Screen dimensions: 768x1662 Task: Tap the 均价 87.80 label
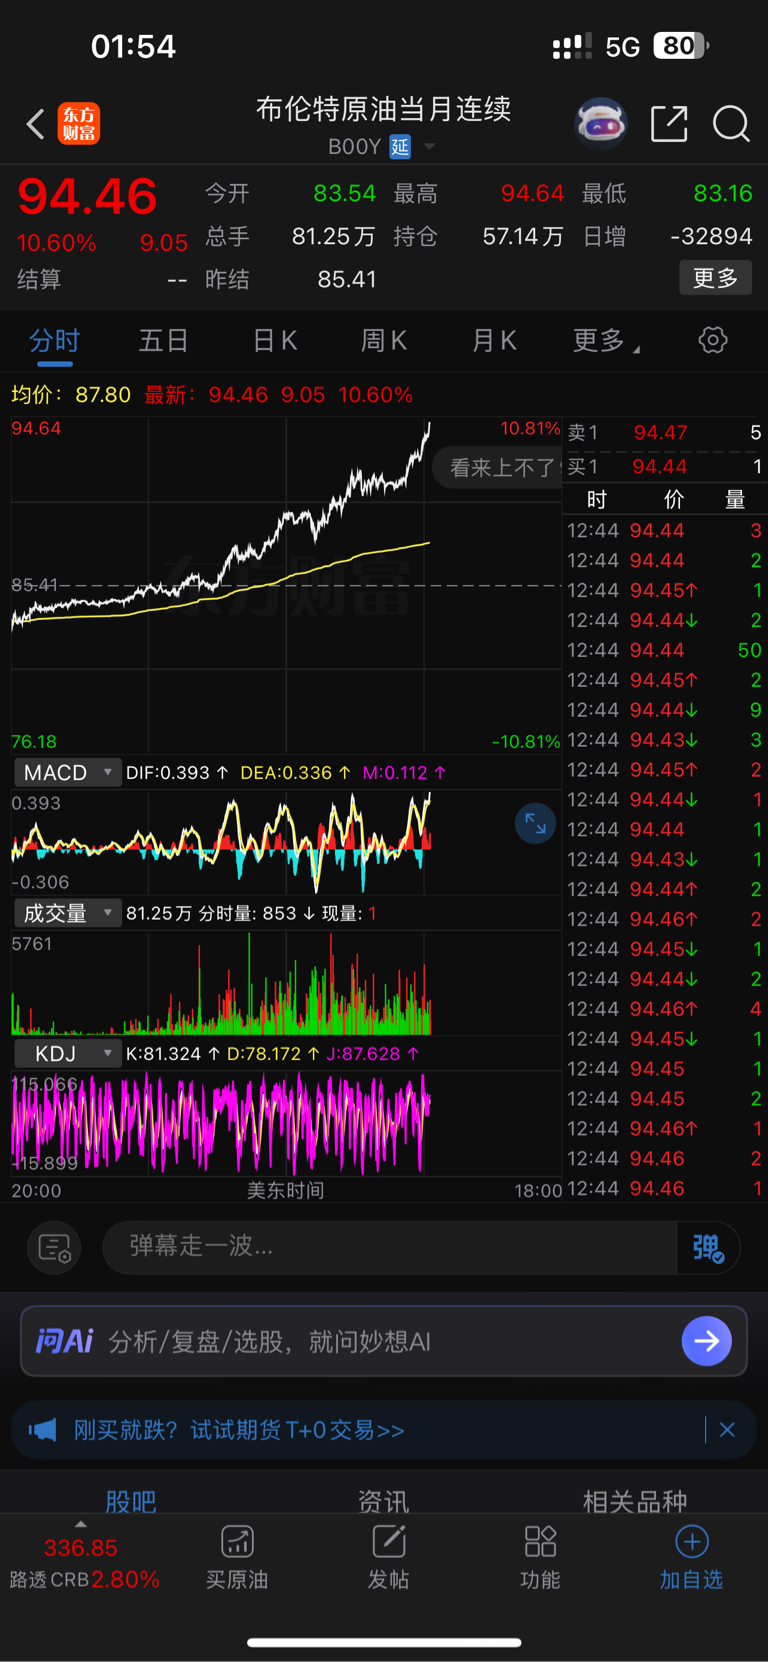(71, 395)
